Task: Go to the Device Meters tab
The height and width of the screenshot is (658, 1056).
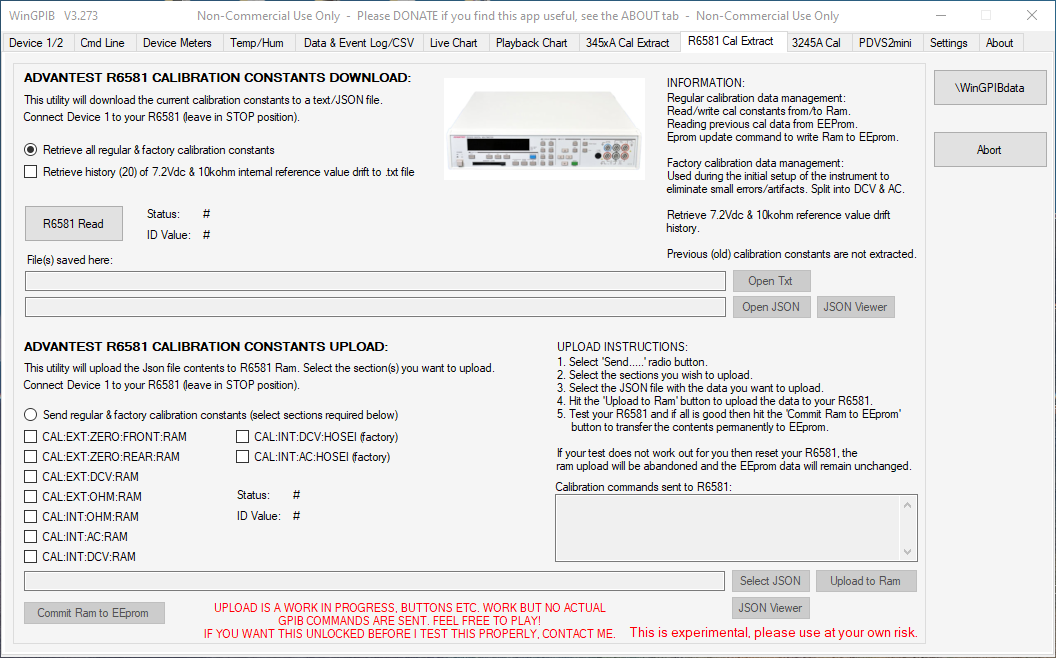Action: click(177, 43)
